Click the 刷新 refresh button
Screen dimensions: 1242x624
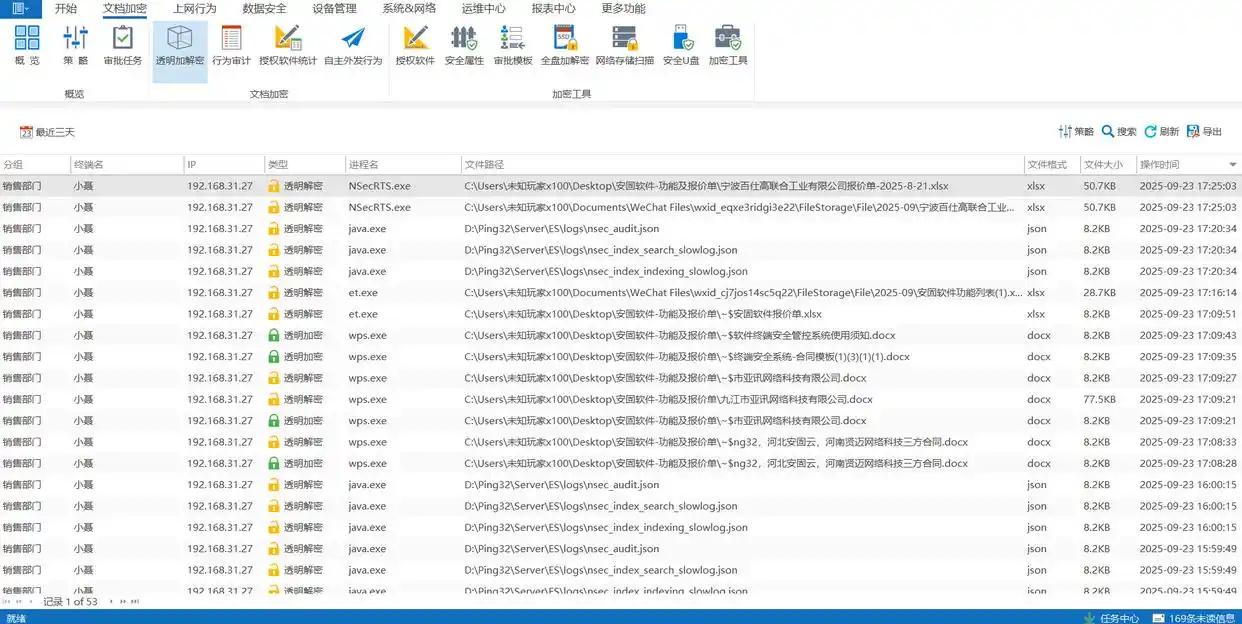tap(1161, 132)
